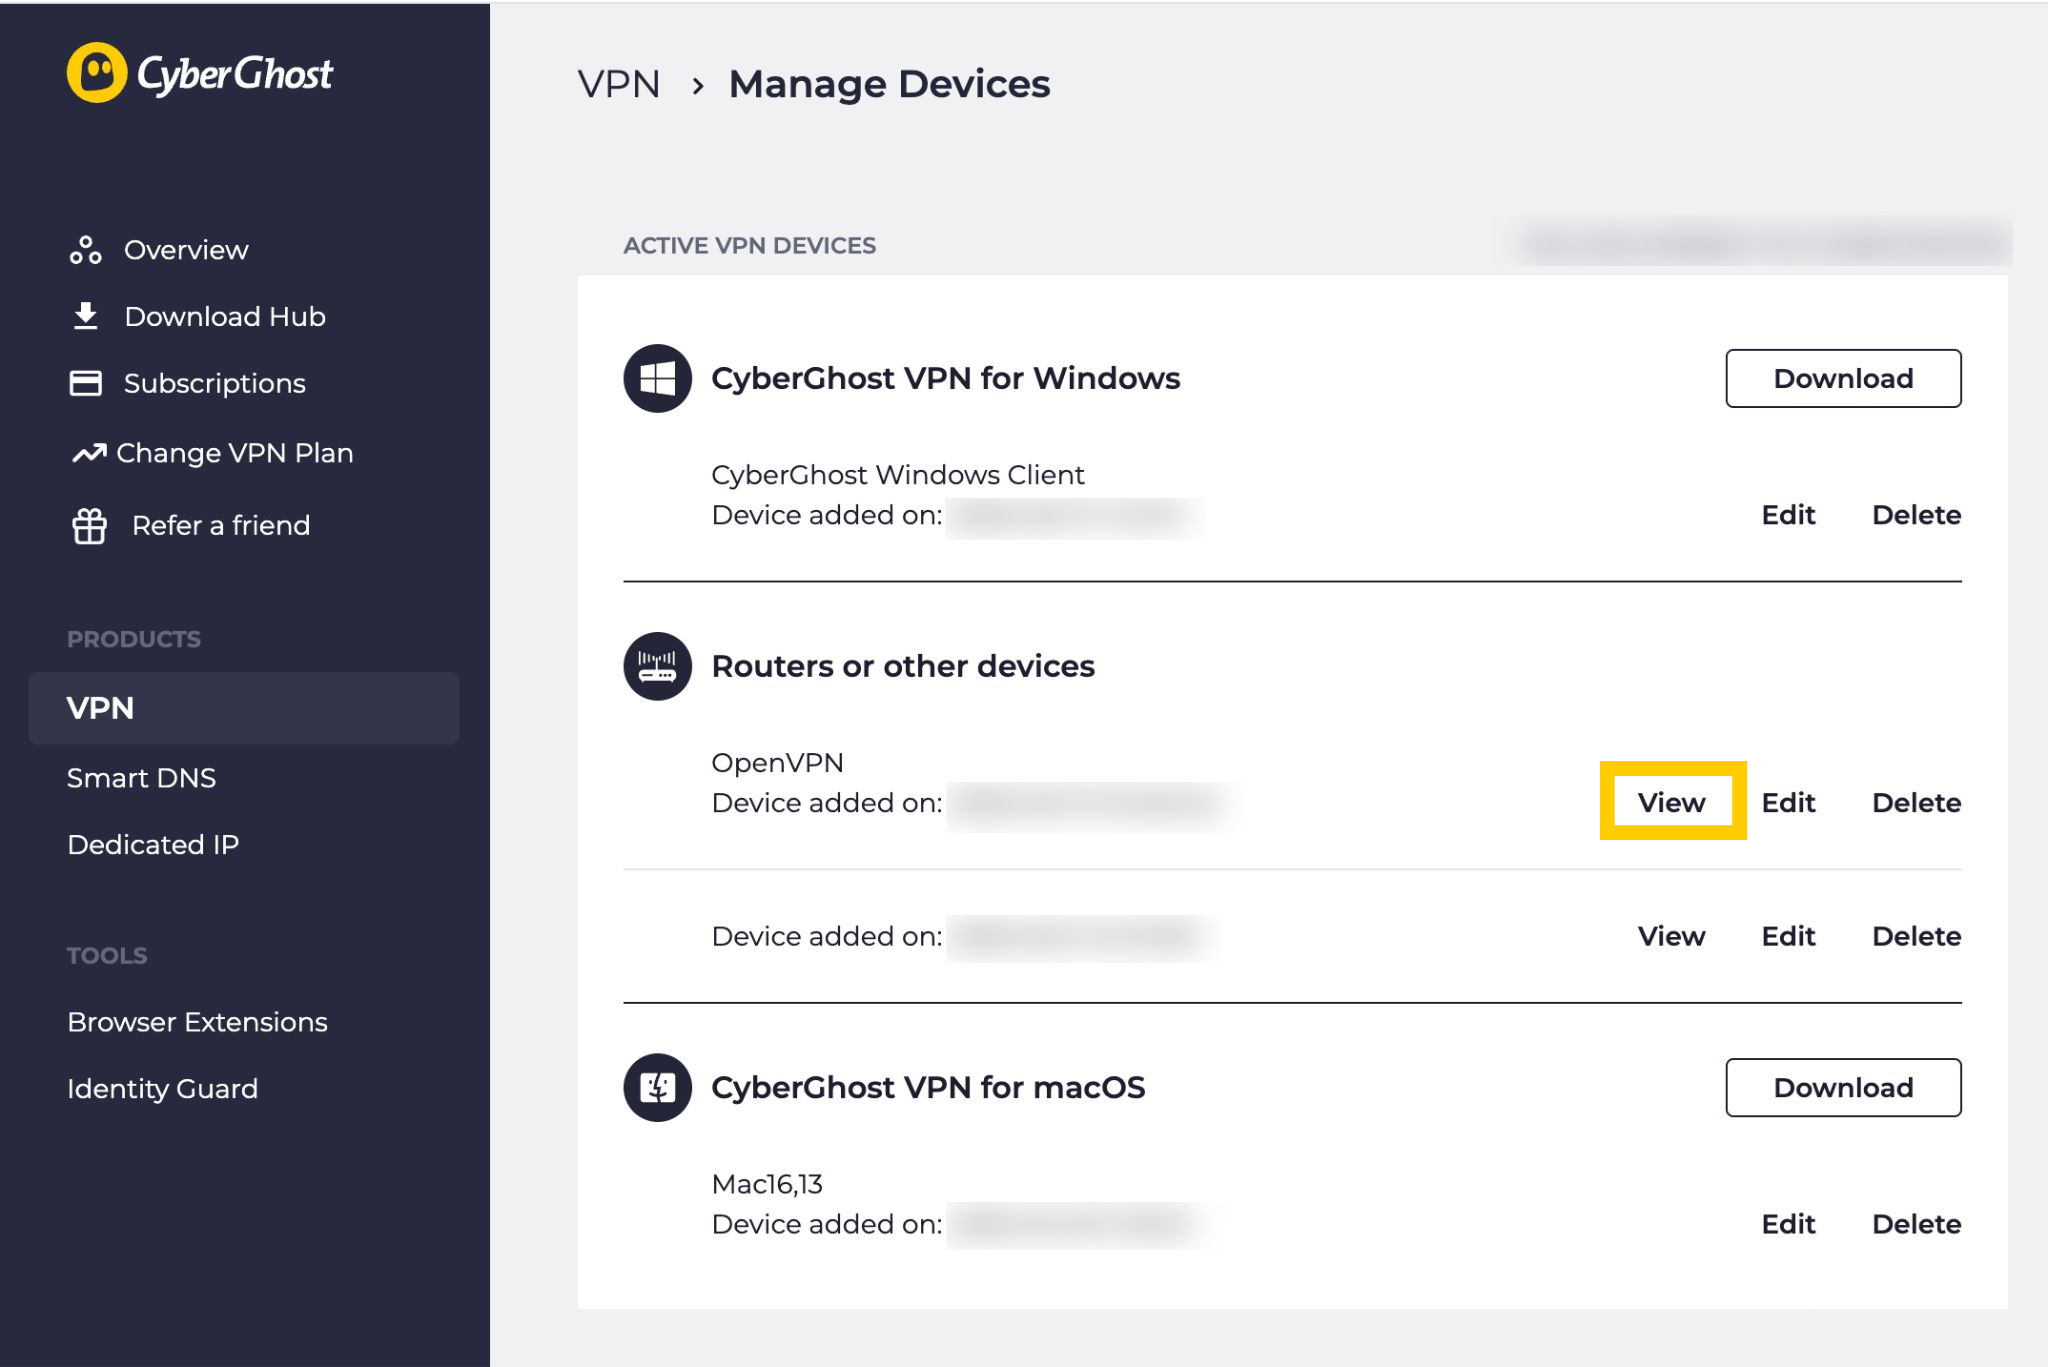
Task: Delete the CyberGhost Windows Client device
Action: [1916, 515]
